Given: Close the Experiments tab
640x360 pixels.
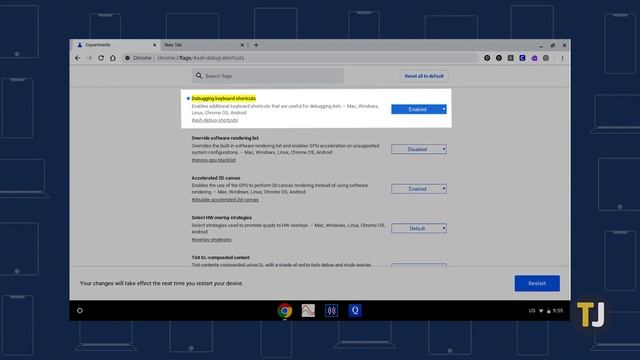Looking at the screenshot, I should coord(154,45).
